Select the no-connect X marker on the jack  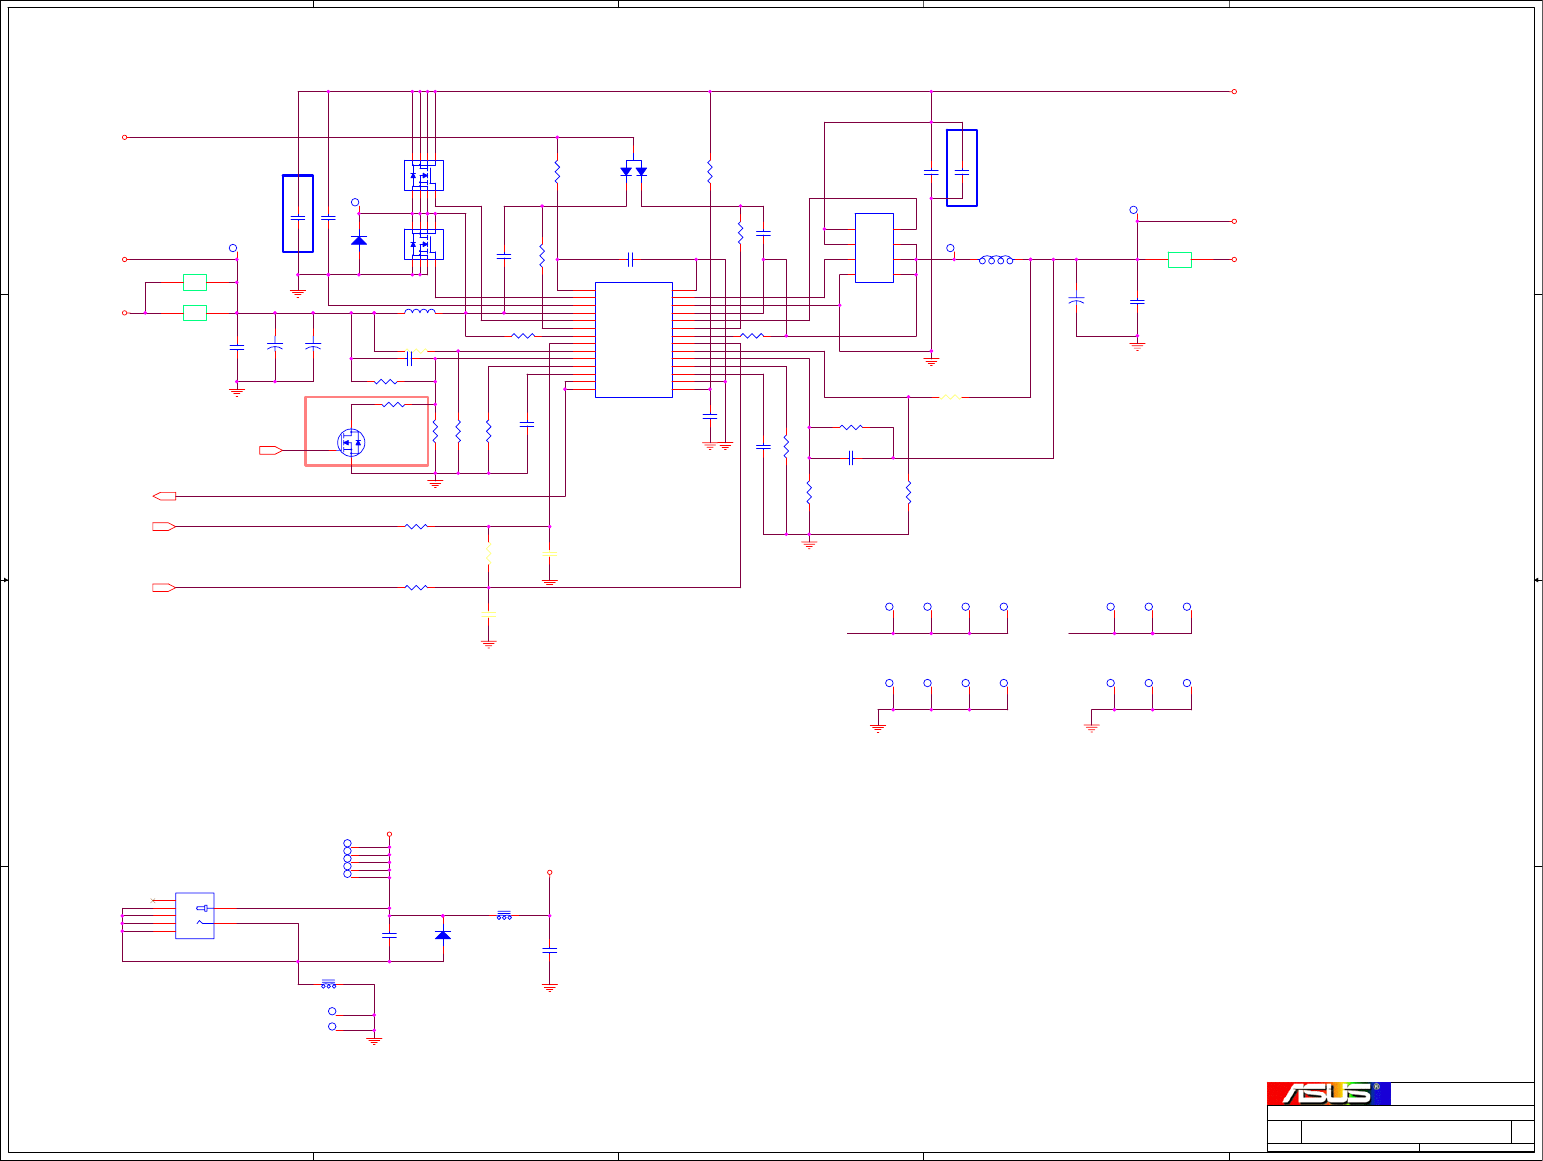point(152,900)
